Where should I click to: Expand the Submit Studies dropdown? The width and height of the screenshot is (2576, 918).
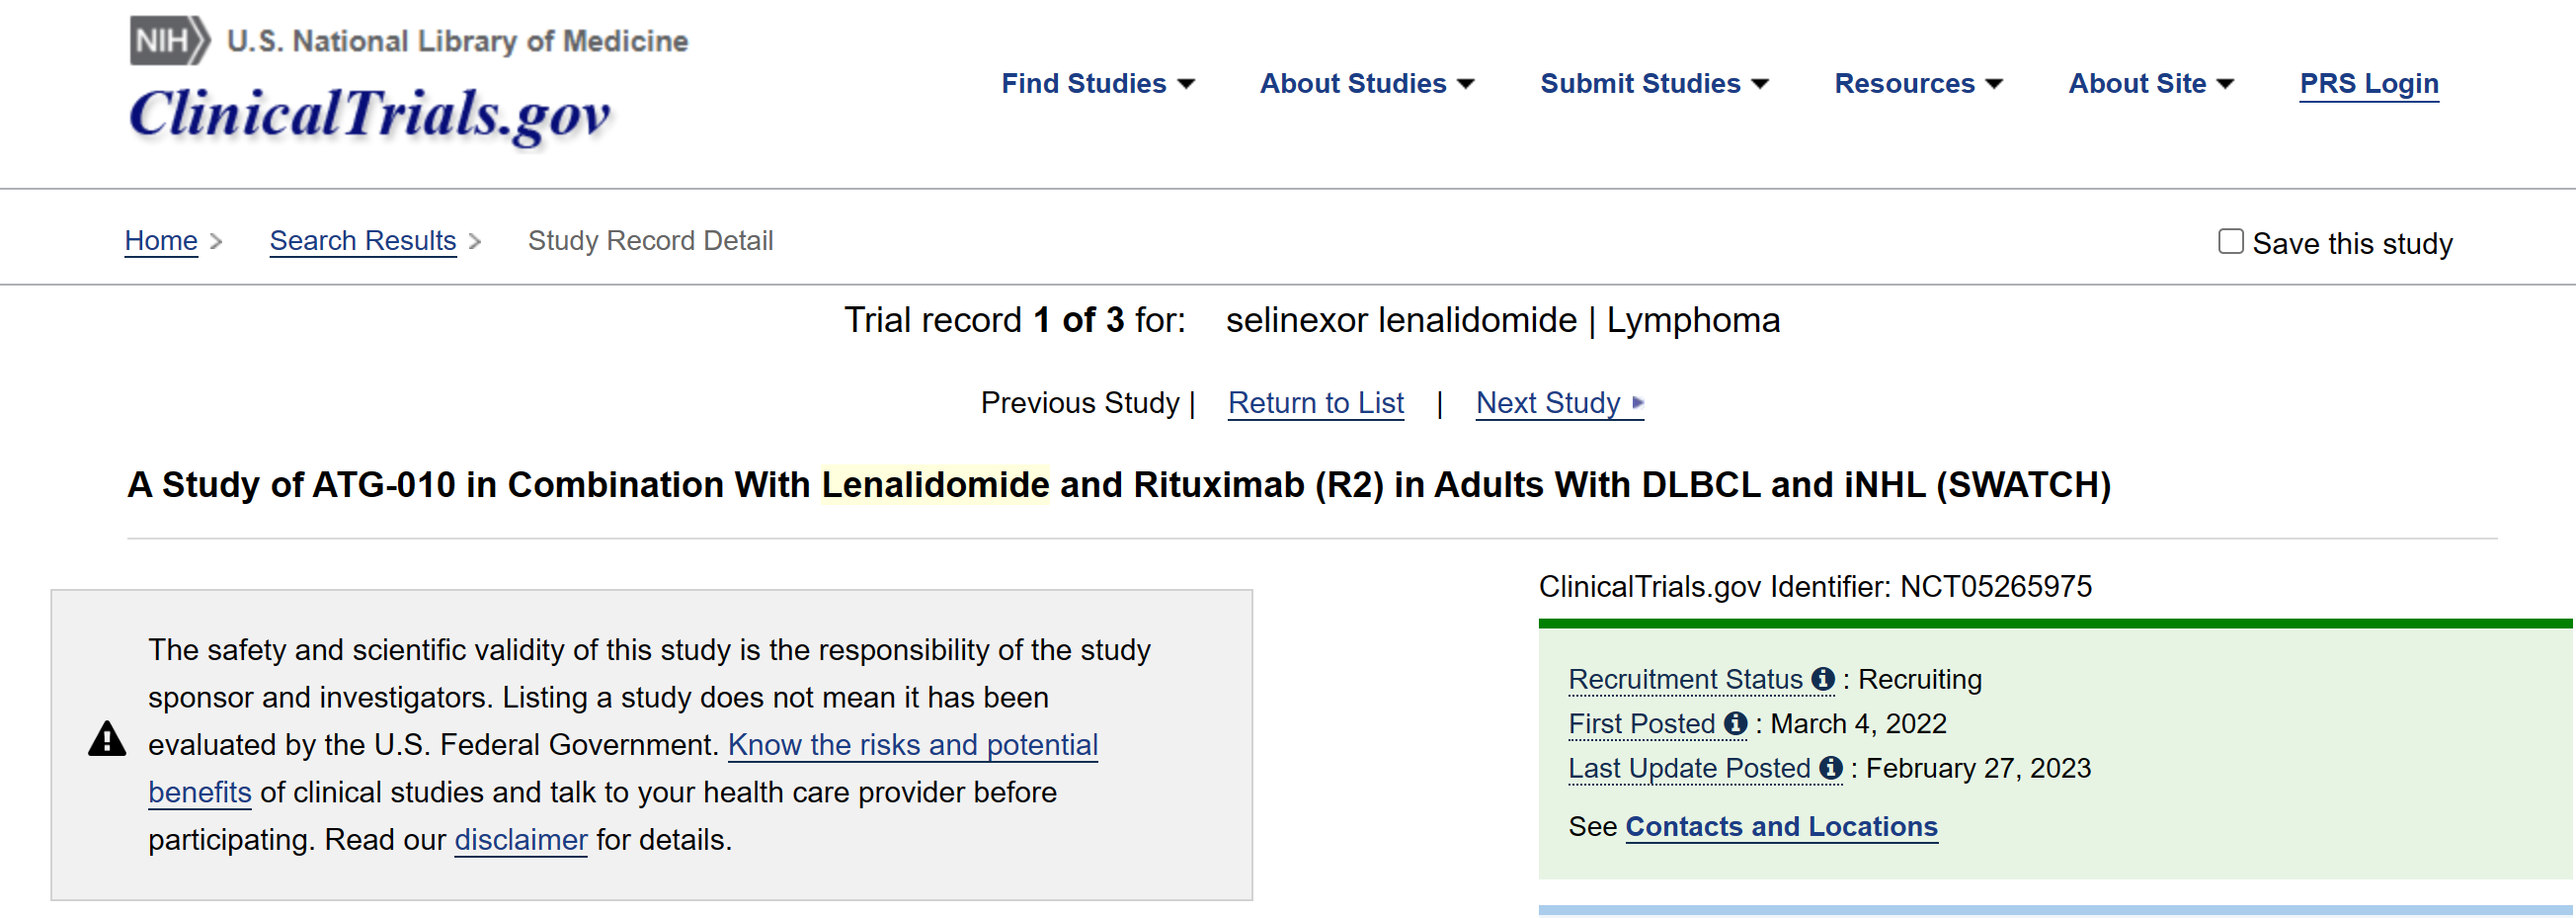point(1654,83)
